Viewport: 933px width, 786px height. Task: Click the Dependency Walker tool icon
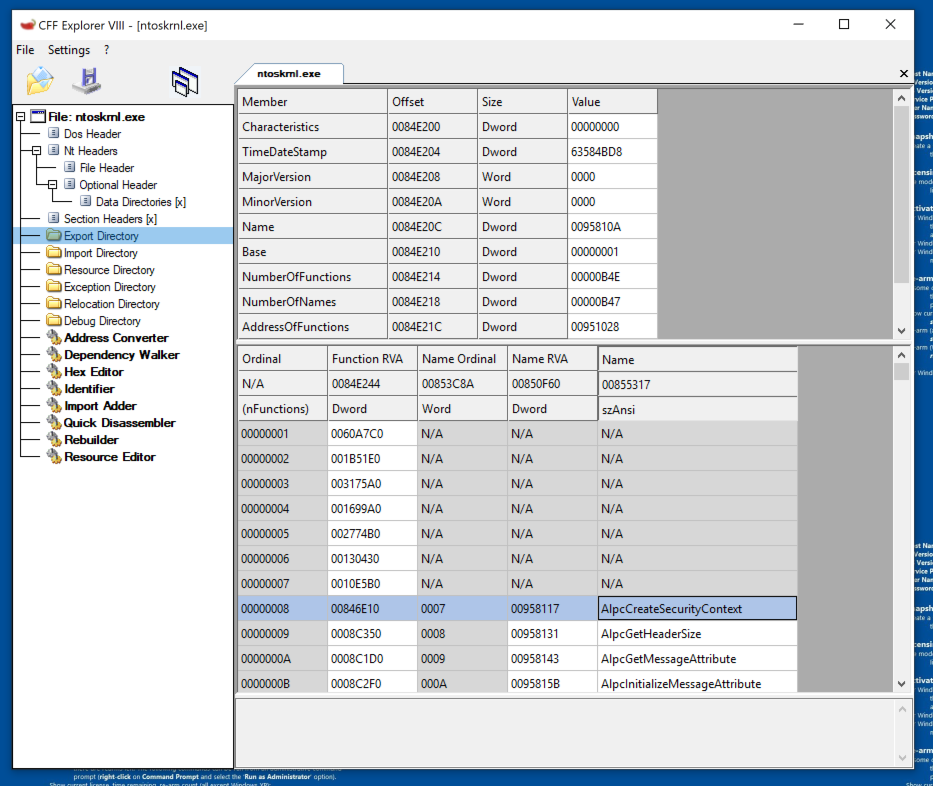[x=54, y=355]
